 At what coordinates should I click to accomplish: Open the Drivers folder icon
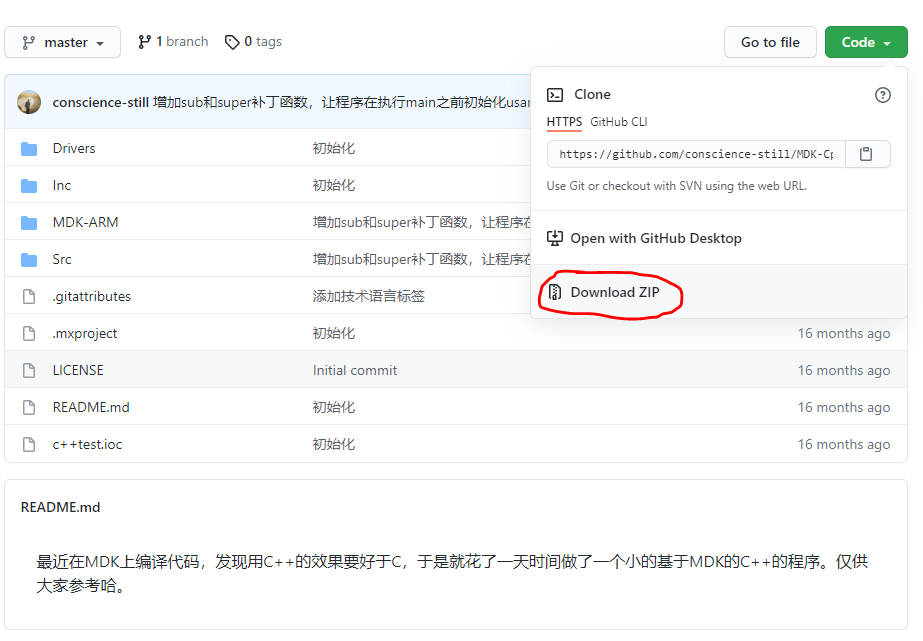(x=29, y=147)
